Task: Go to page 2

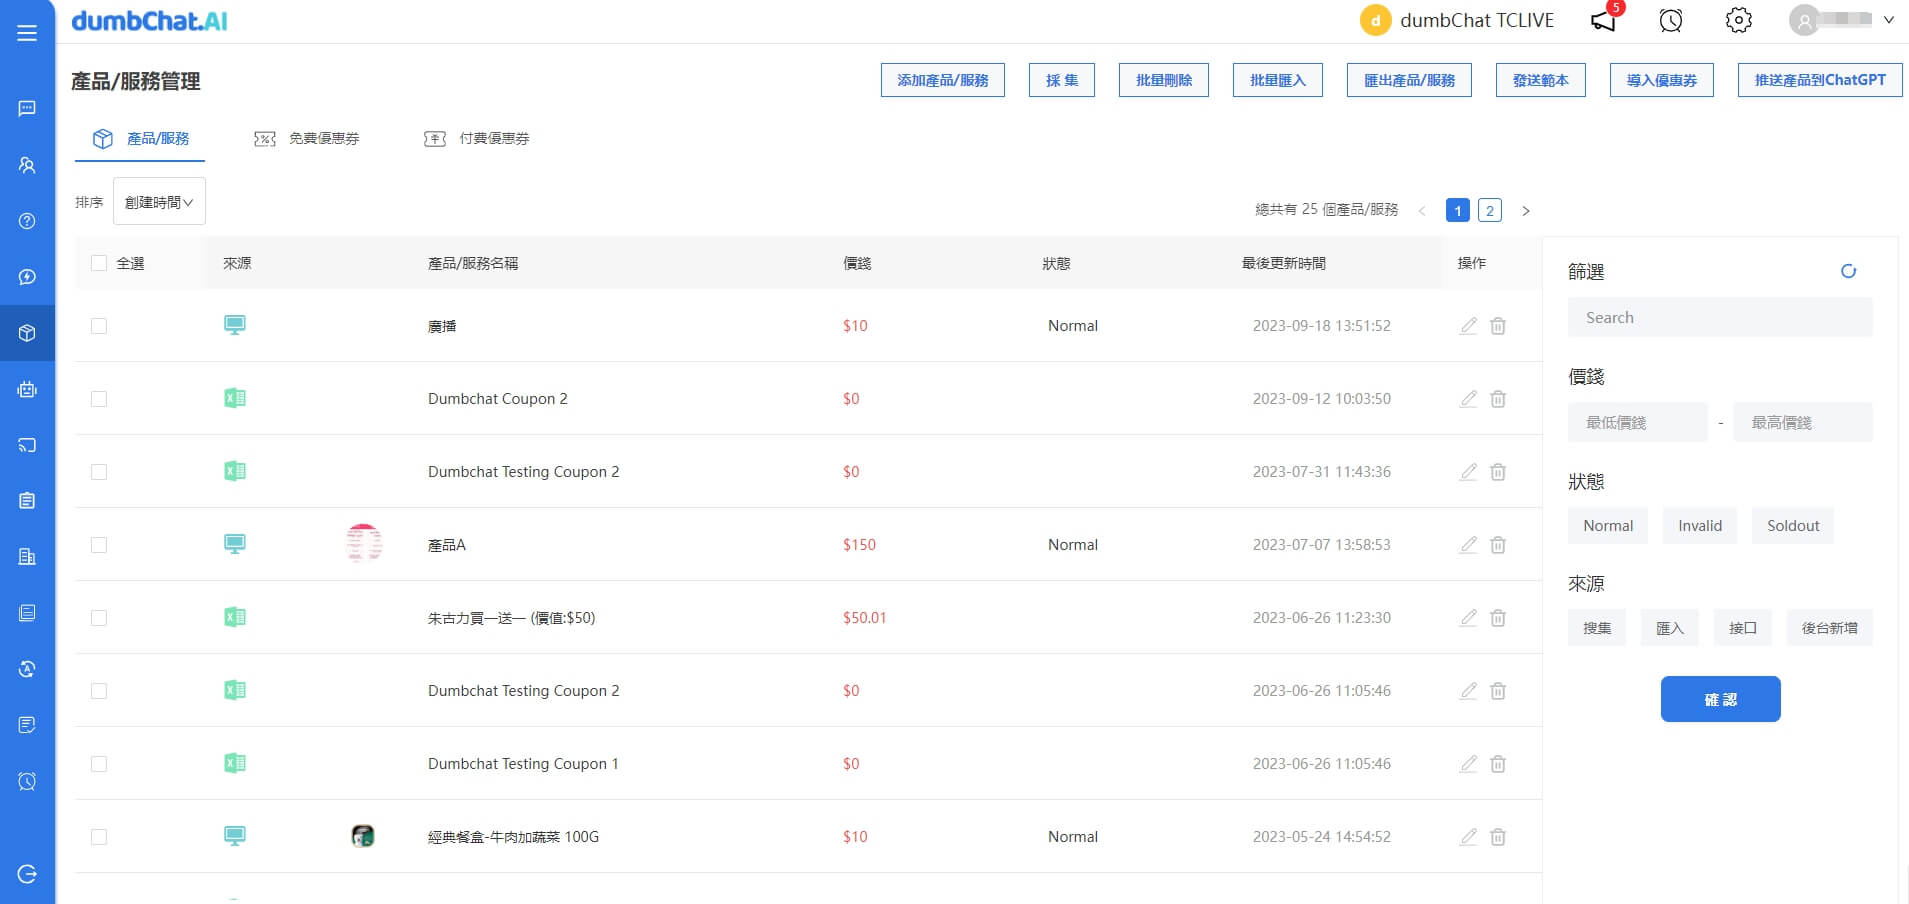Action: 1490,210
